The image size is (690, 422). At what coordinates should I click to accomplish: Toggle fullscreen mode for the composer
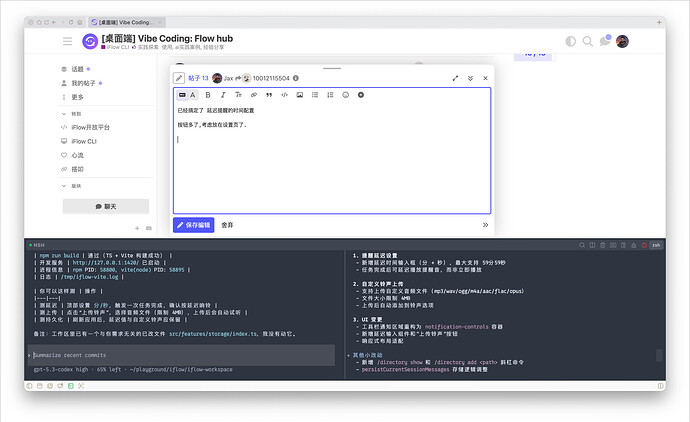click(x=455, y=77)
